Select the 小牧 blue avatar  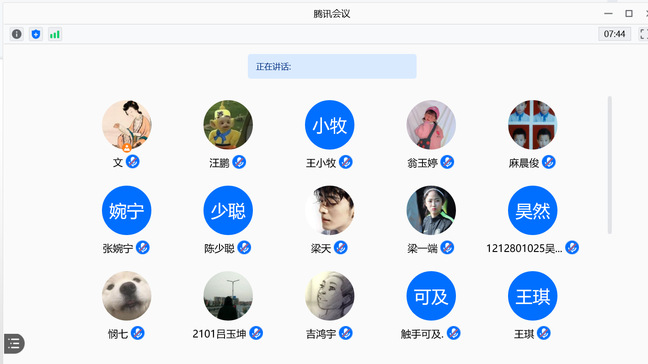[329, 125]
